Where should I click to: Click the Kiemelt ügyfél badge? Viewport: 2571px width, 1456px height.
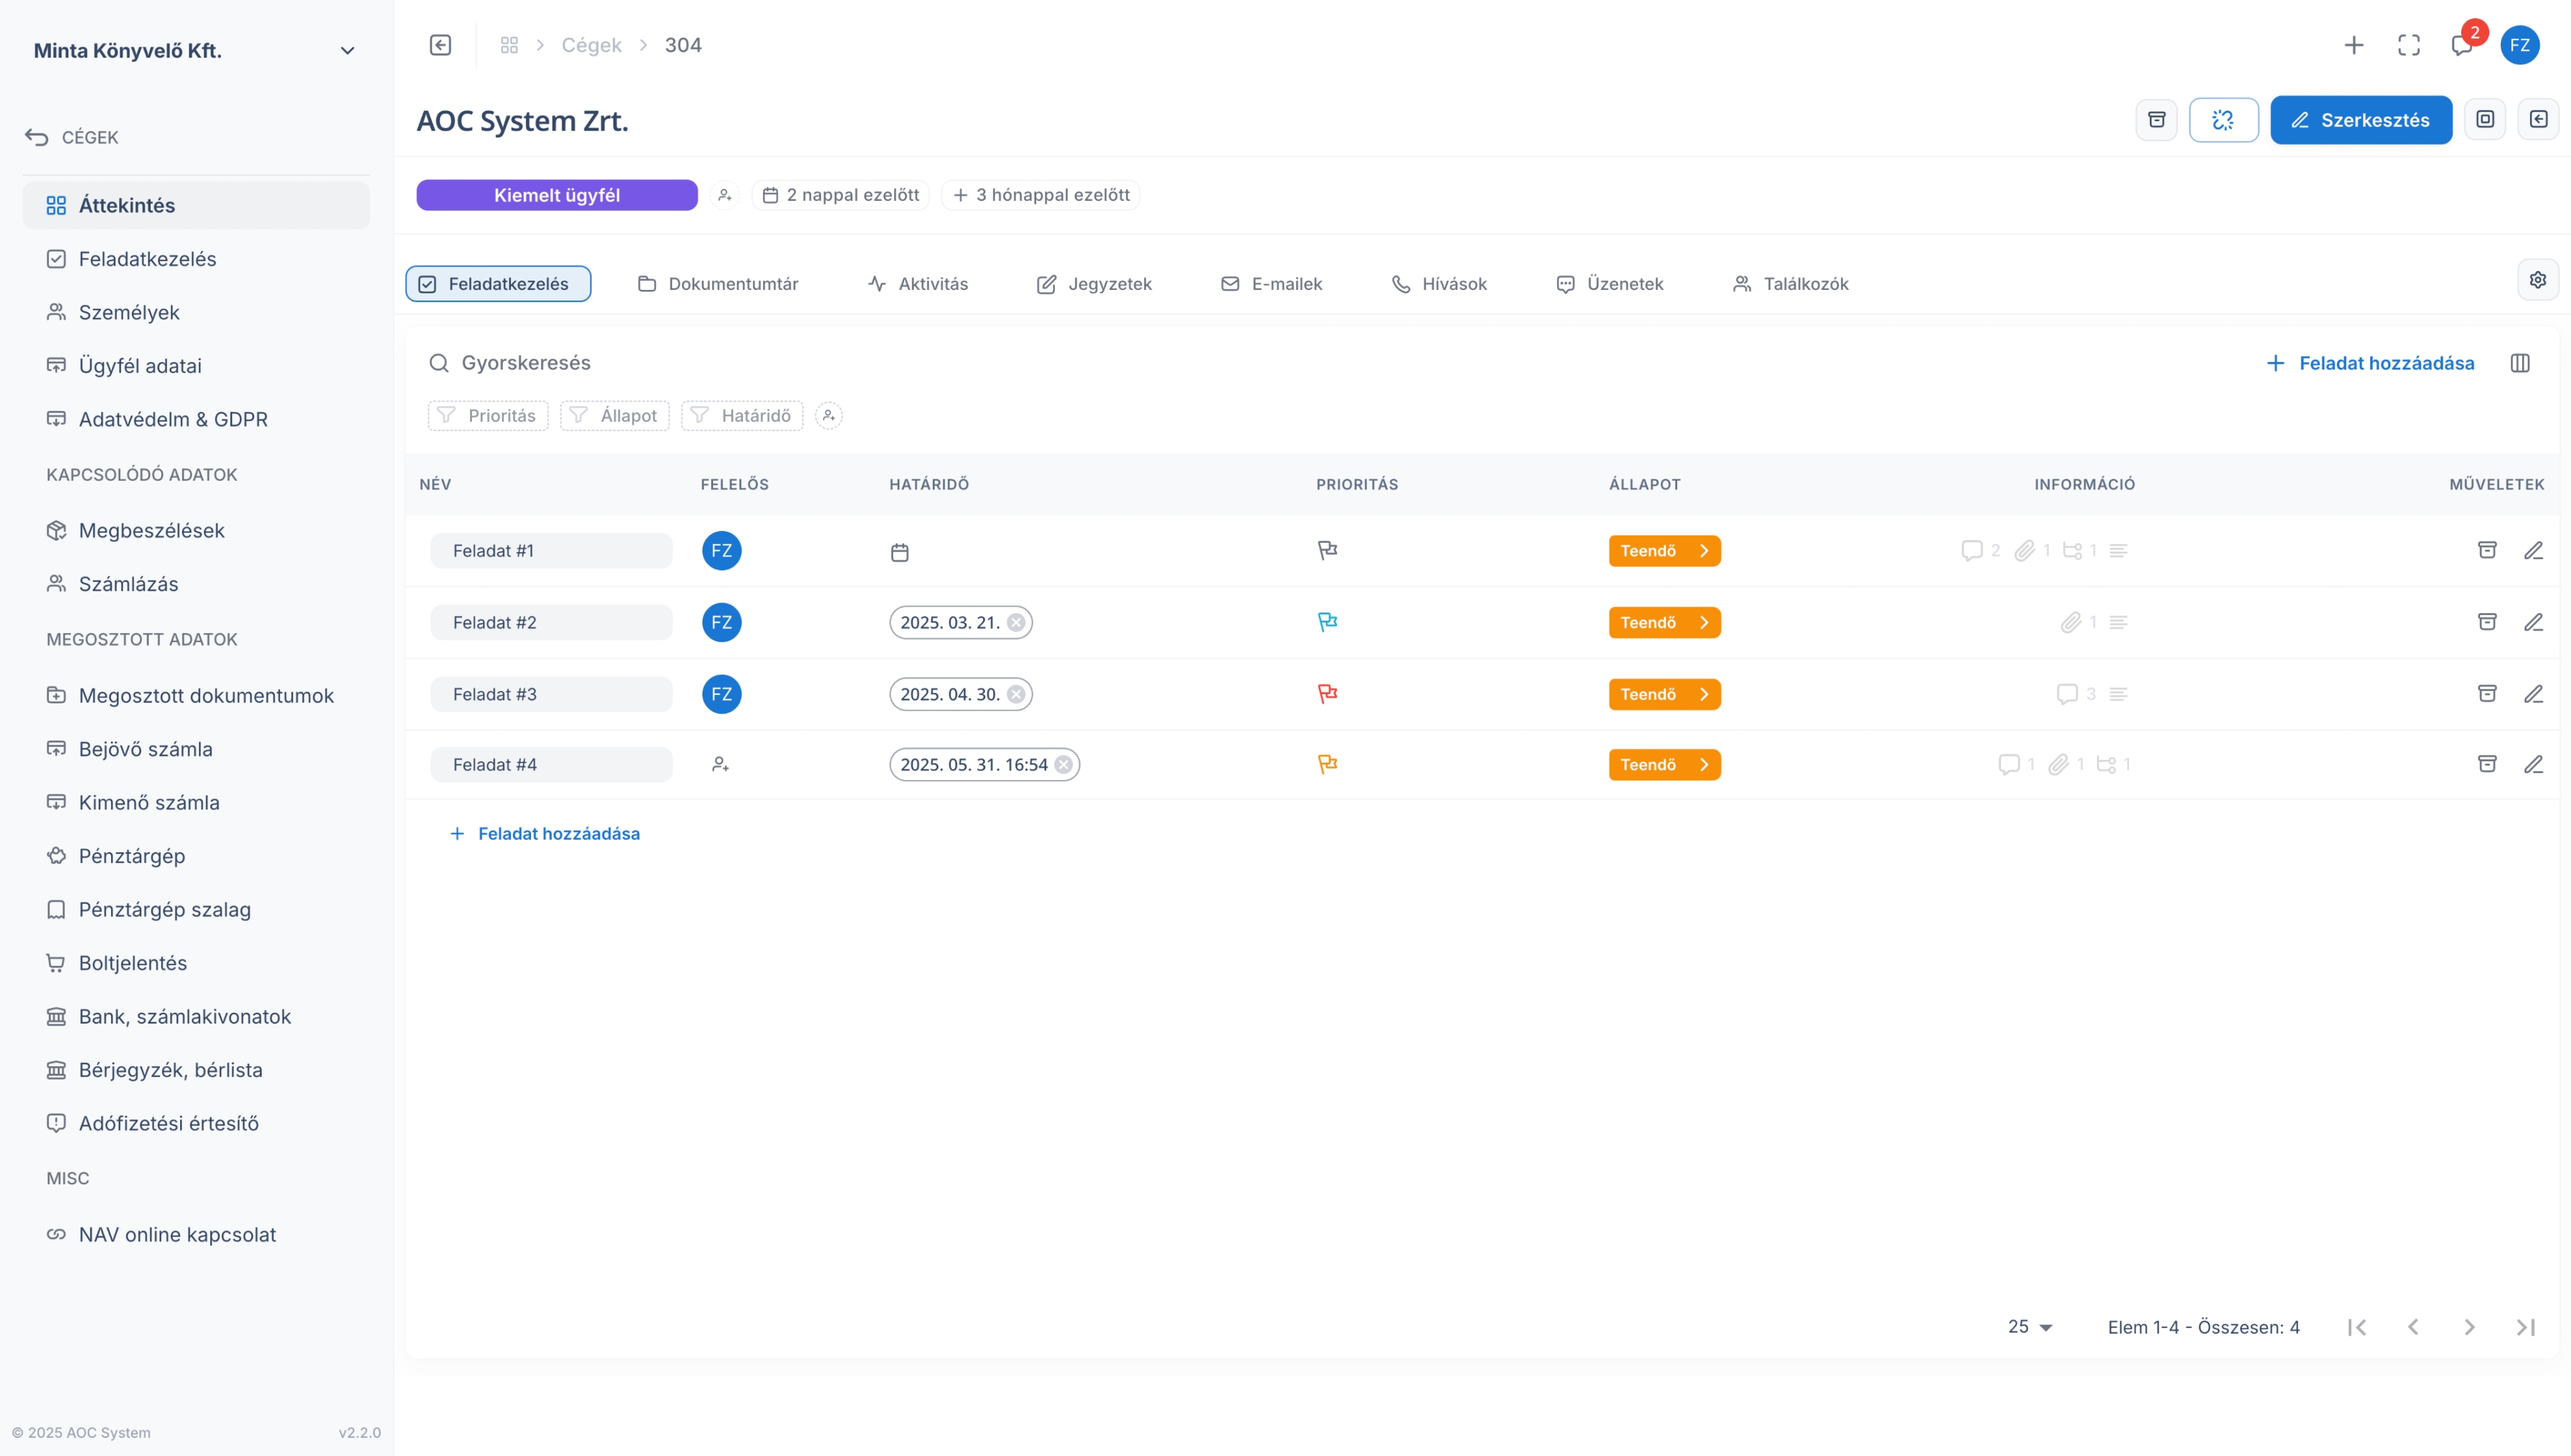(x=557, y=195)
